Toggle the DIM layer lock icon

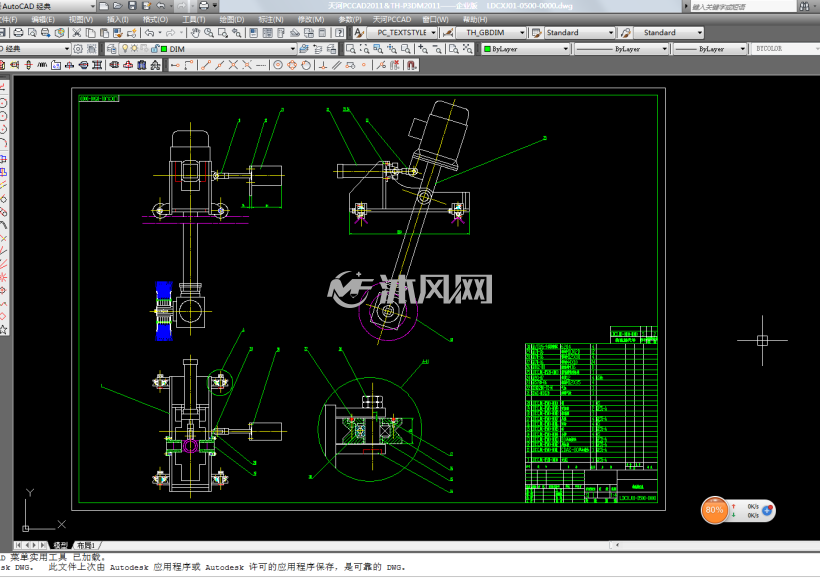(154, 49)
